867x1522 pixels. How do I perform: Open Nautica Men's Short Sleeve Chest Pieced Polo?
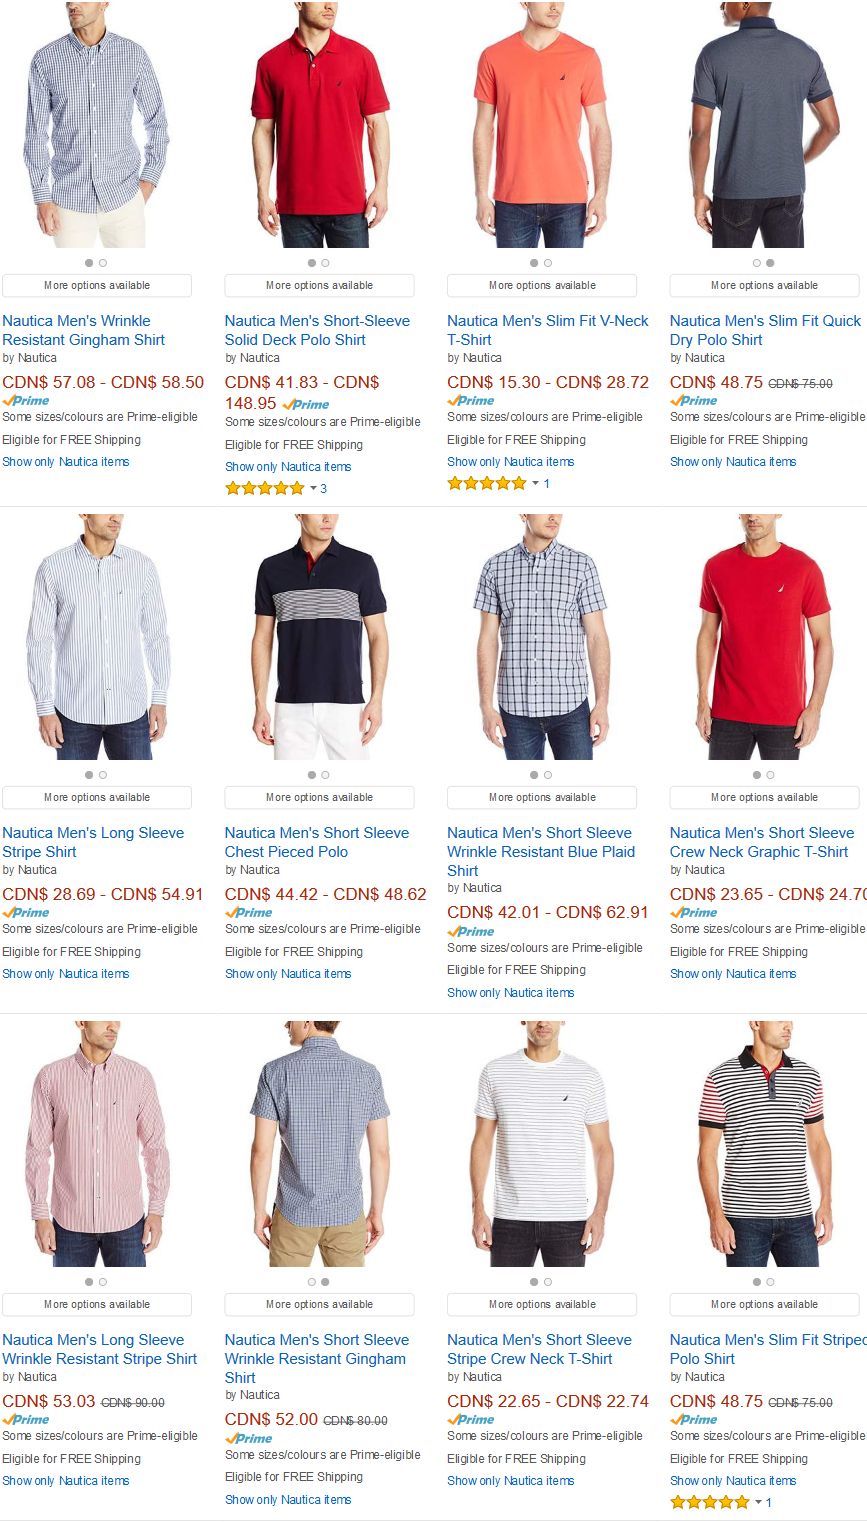tap(317, 842)
